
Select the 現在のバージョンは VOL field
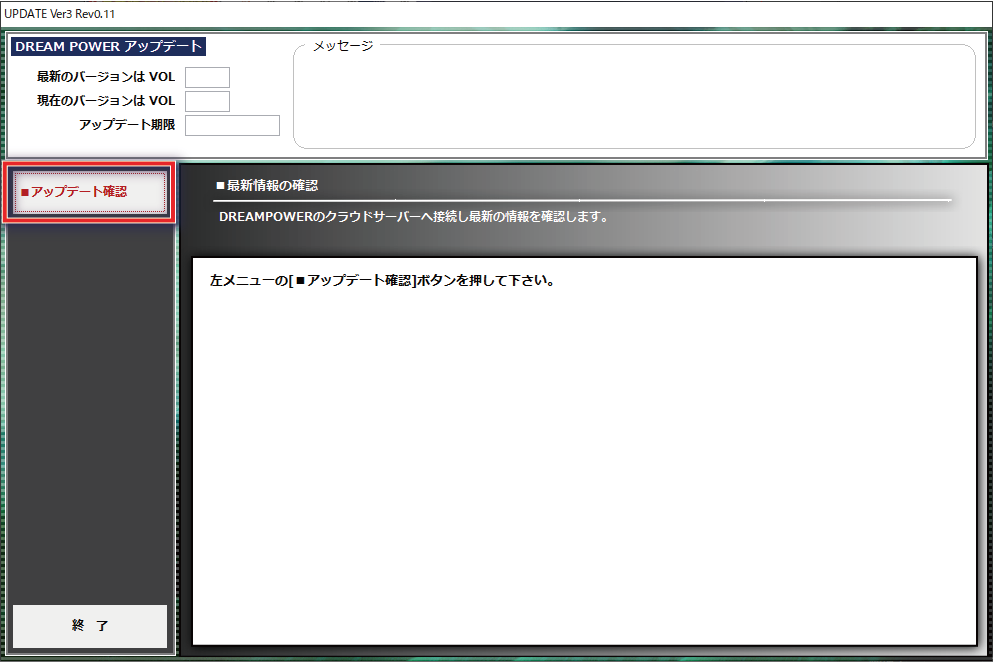pyautogui.click(x=207, y=101)
